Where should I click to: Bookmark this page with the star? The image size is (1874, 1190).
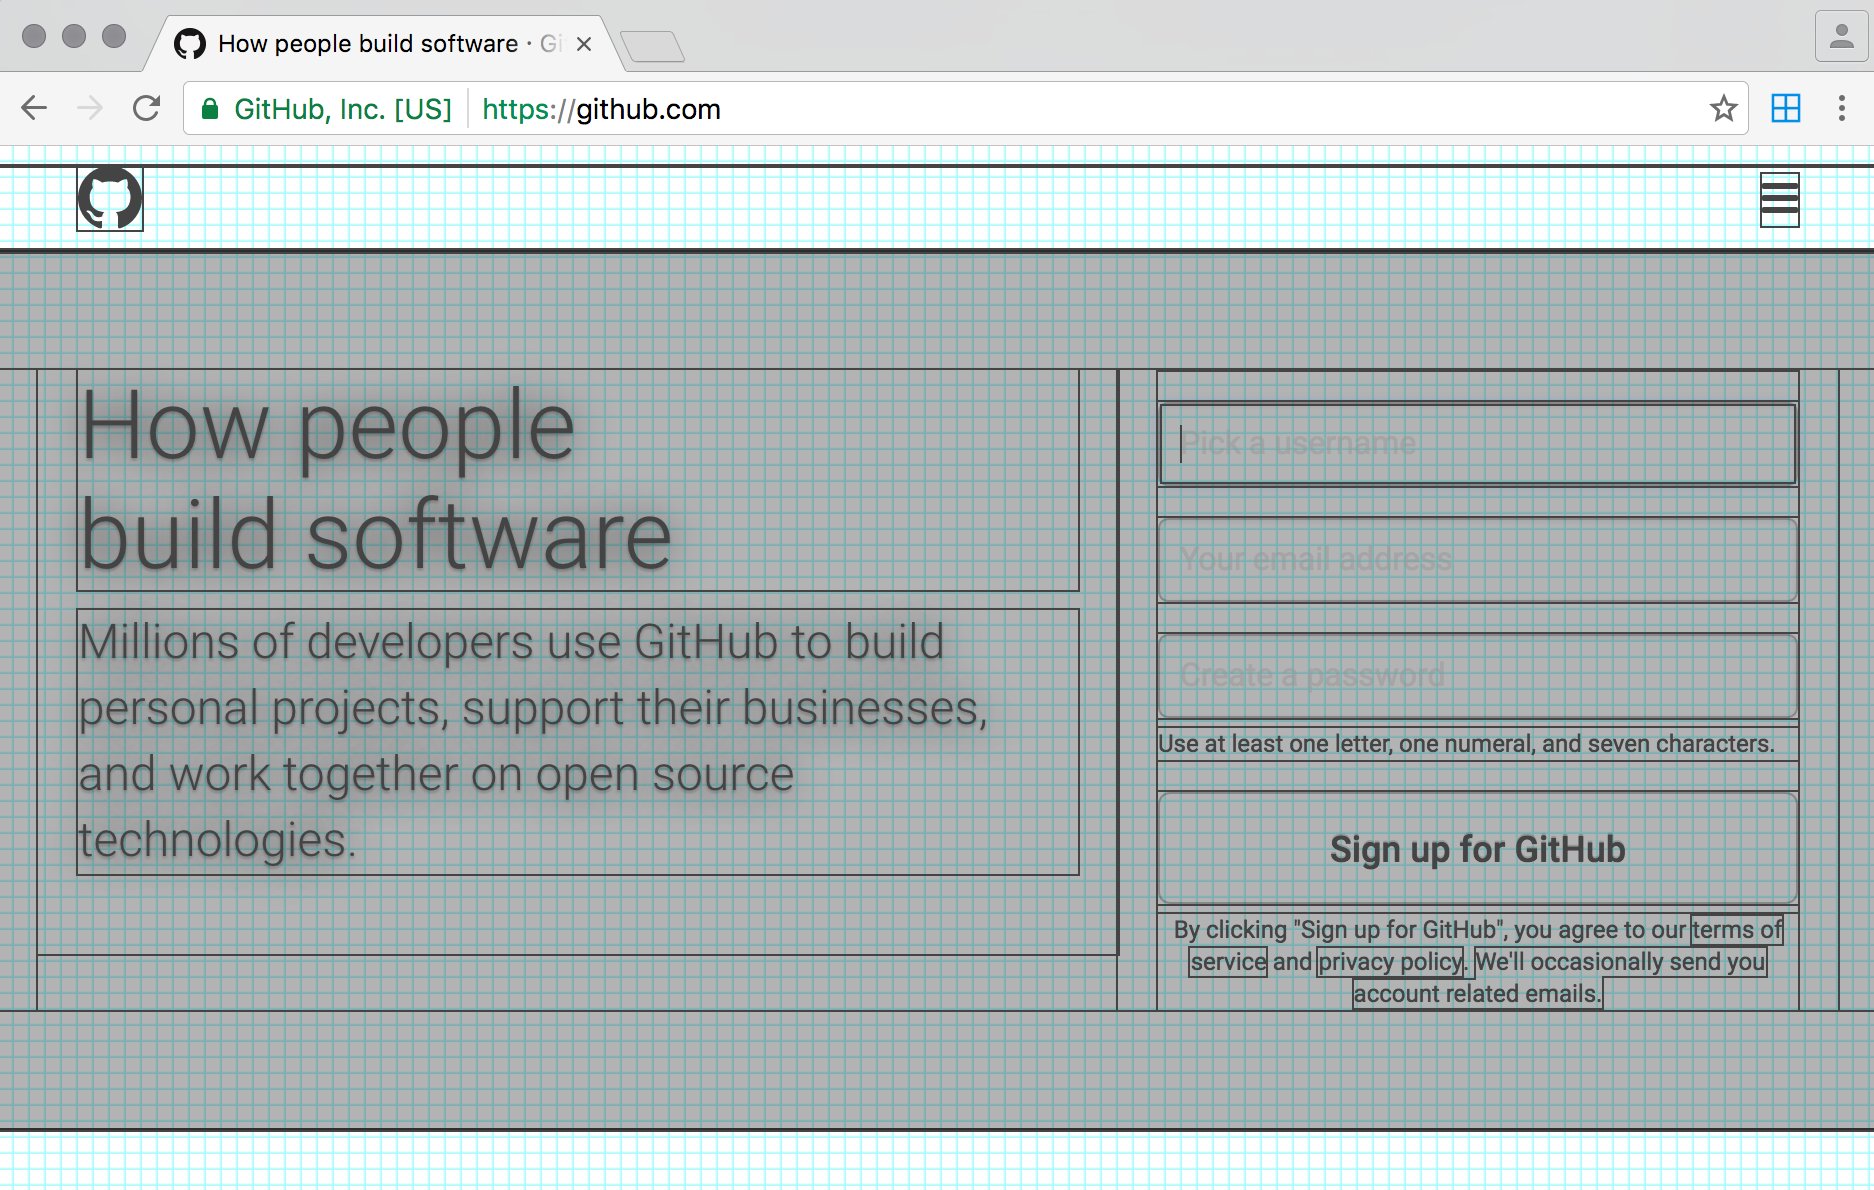coord(1723,108)
